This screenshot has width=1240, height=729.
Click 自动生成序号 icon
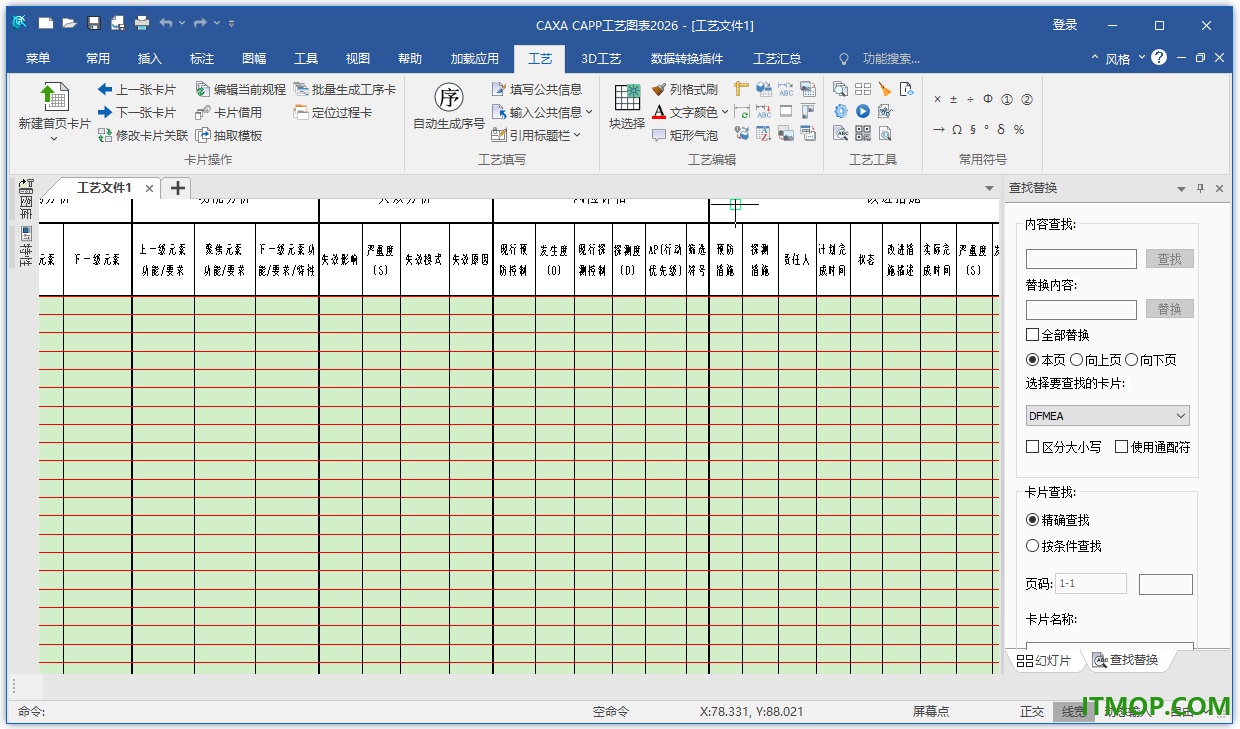[x=449, y=98]
